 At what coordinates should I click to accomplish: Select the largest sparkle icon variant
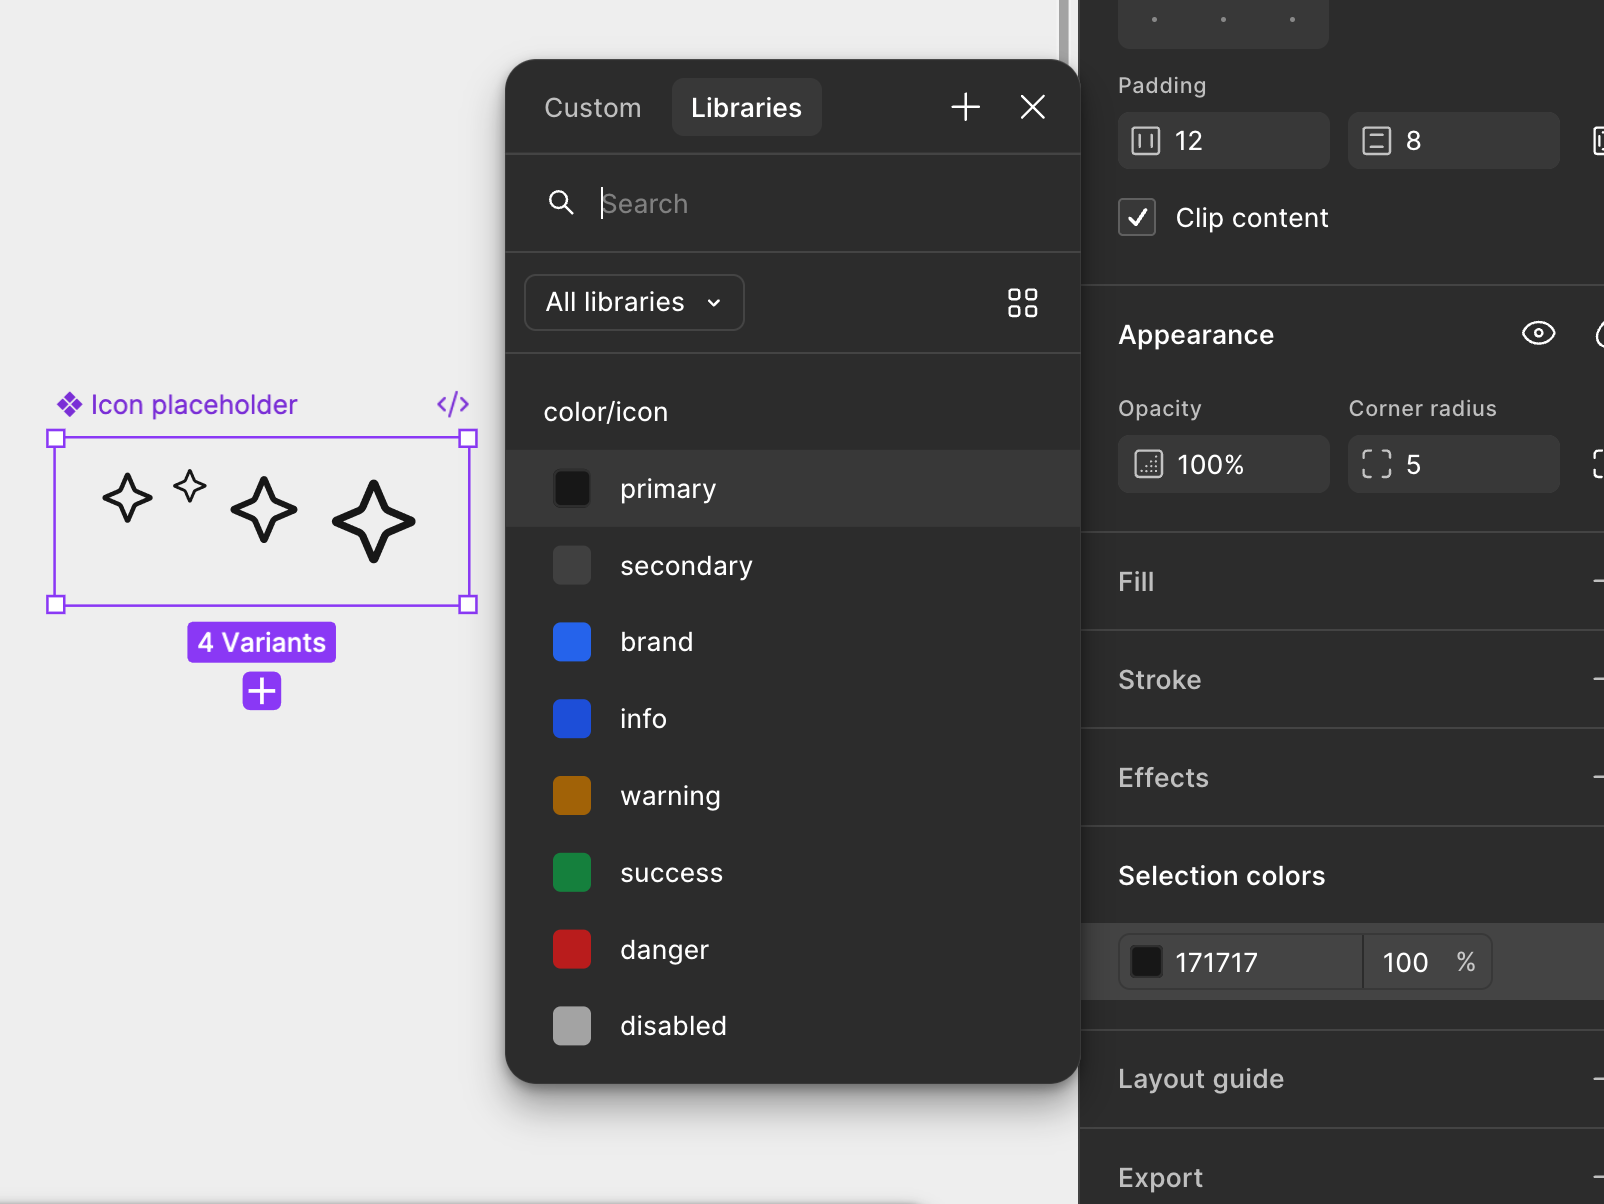[x=374, y=521]
